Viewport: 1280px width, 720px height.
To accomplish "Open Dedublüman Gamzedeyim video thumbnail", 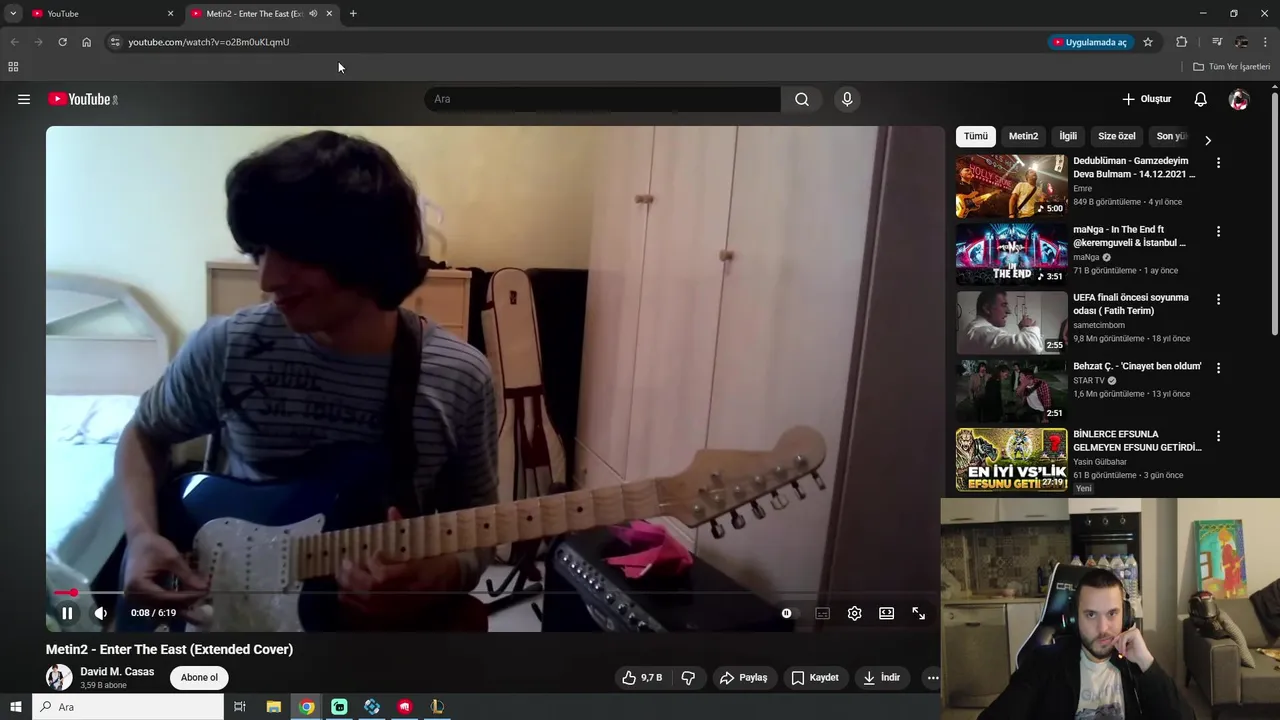I will 1011,186.
